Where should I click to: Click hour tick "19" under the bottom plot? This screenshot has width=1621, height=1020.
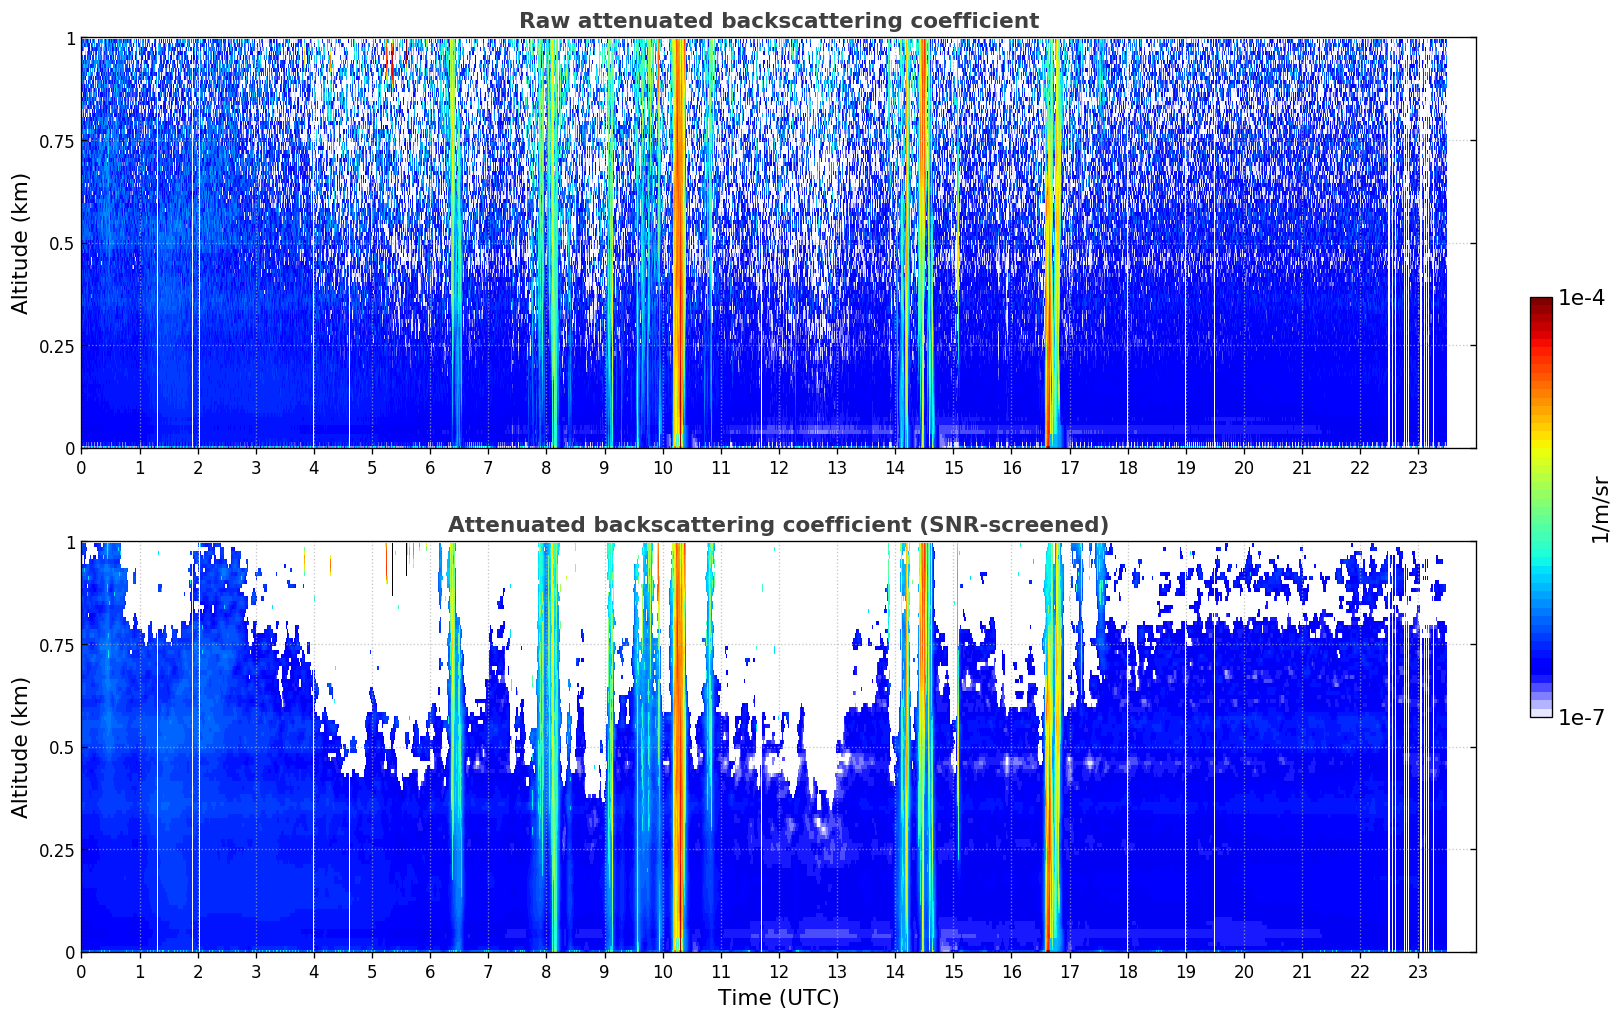(x=1186, y=971)
